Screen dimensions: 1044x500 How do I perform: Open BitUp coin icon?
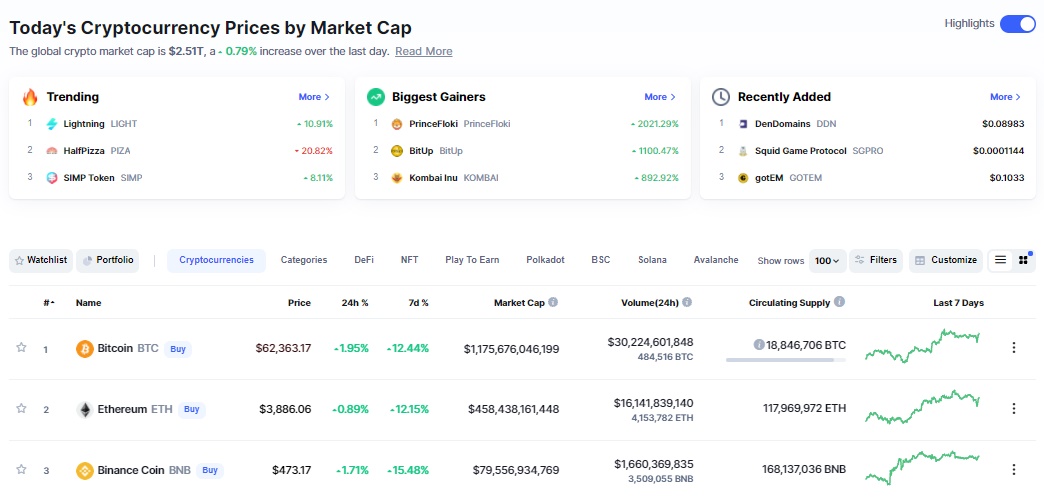(397, 151)
